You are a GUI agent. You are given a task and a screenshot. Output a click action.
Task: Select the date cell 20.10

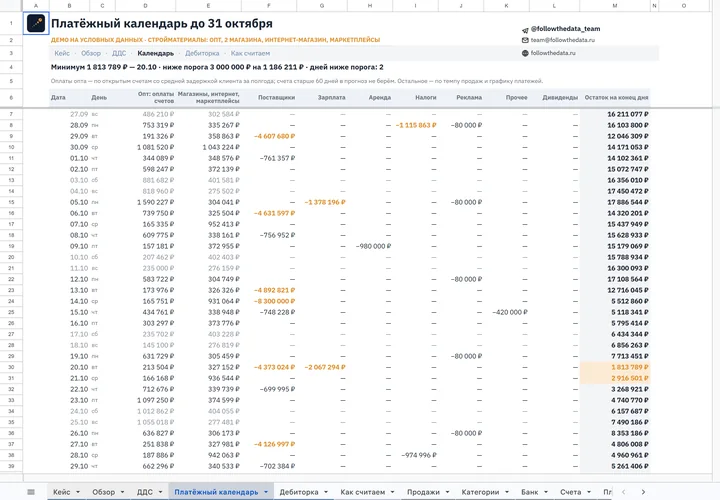click(69, 367)
